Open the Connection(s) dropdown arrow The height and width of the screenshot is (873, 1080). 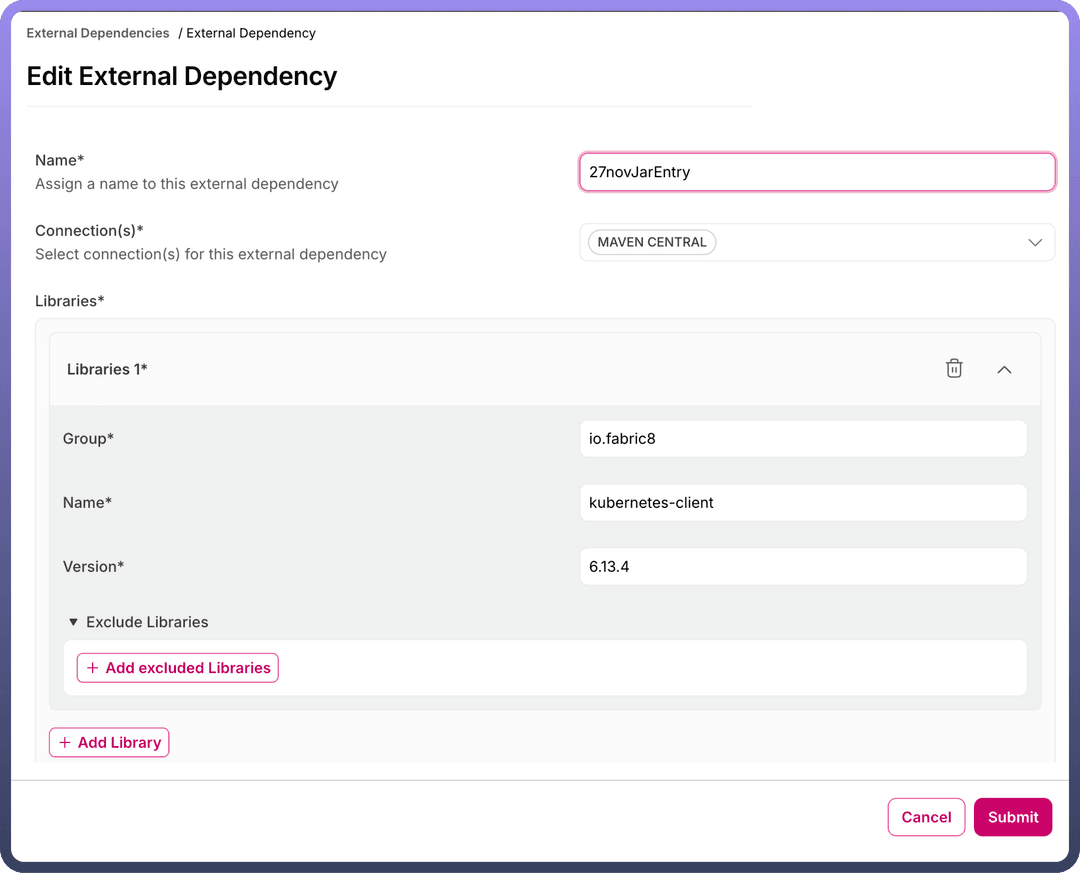[x=1035, y=242]
